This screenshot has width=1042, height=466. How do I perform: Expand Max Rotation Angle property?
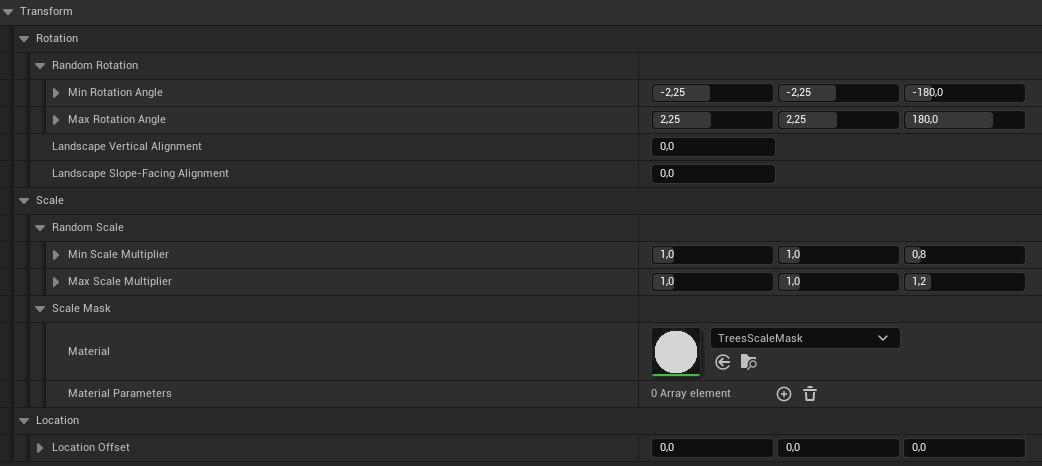(57, 119)
